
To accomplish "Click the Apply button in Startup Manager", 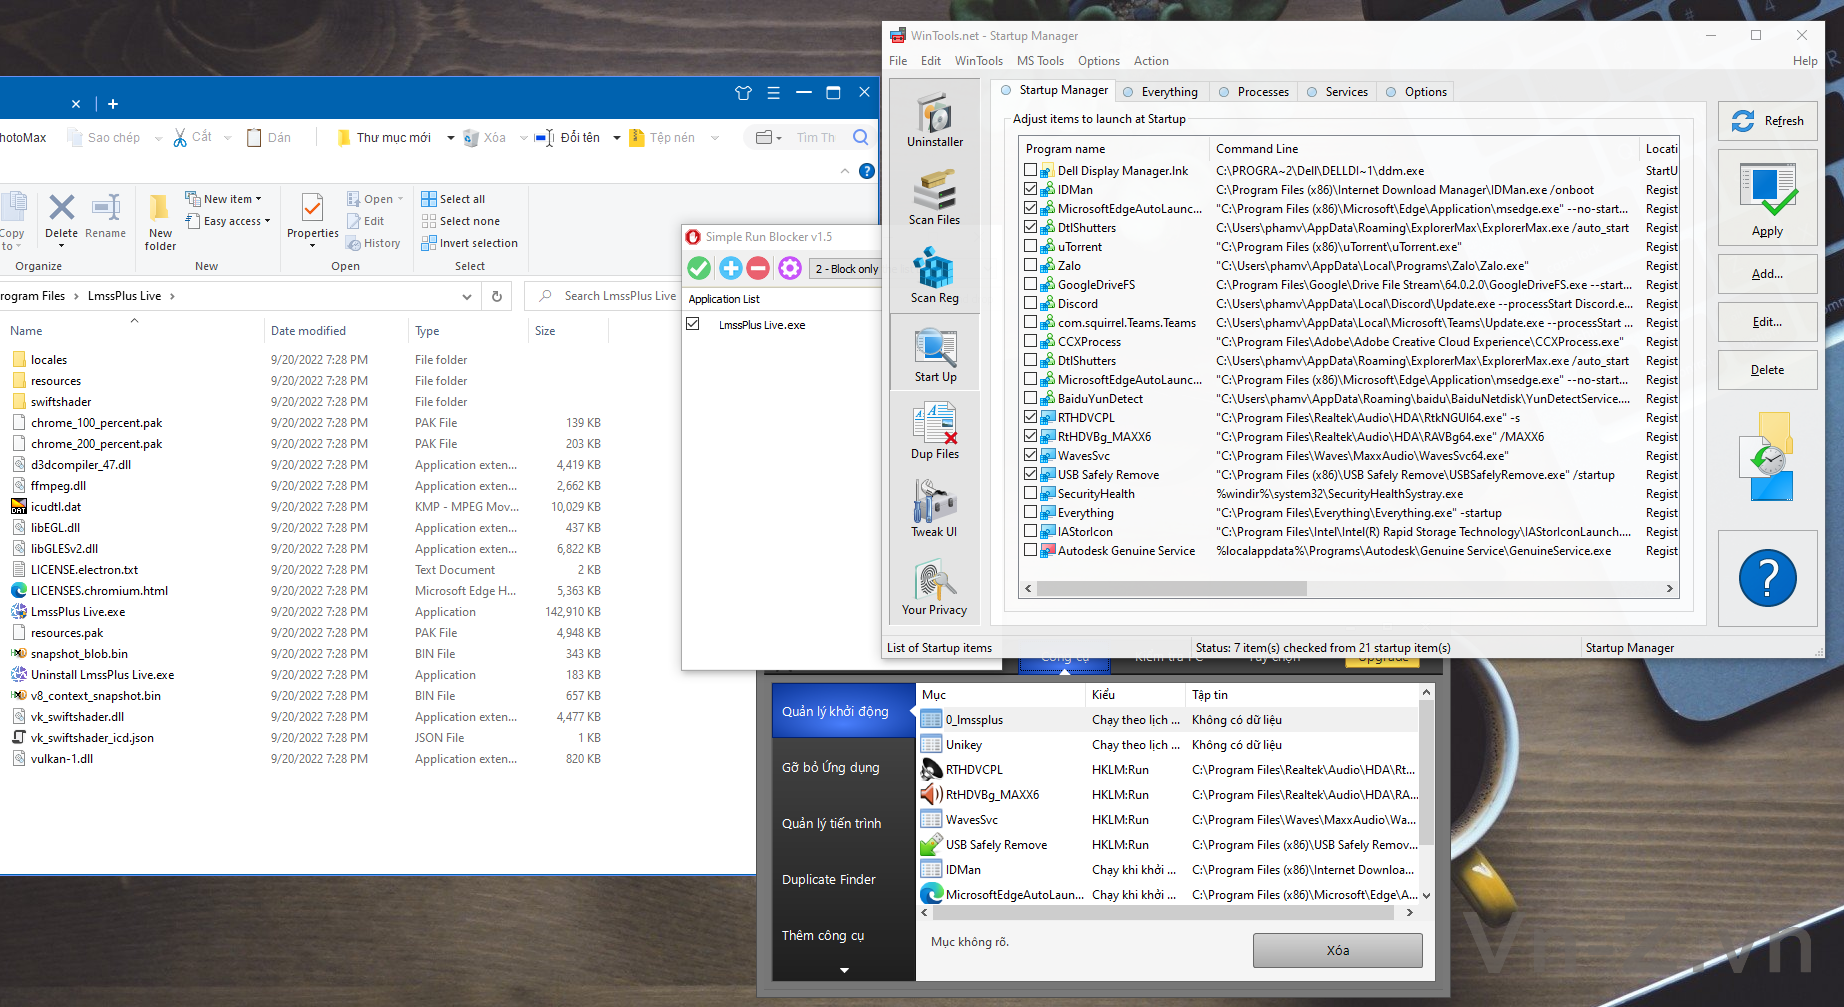I will (x=1767, y=198).
